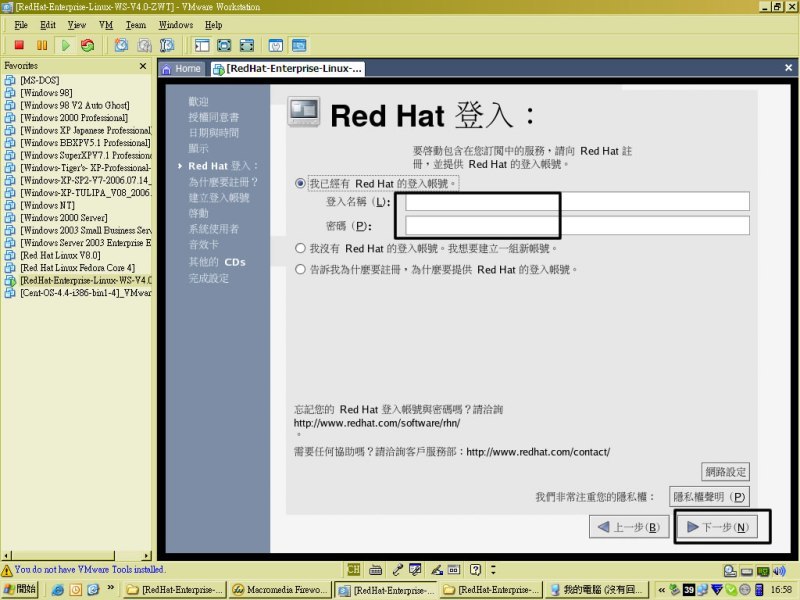800x600 pixels.
Task: Click the [Windows XP Japanese Professional] VM icon
Action: (x=10, y=130)
